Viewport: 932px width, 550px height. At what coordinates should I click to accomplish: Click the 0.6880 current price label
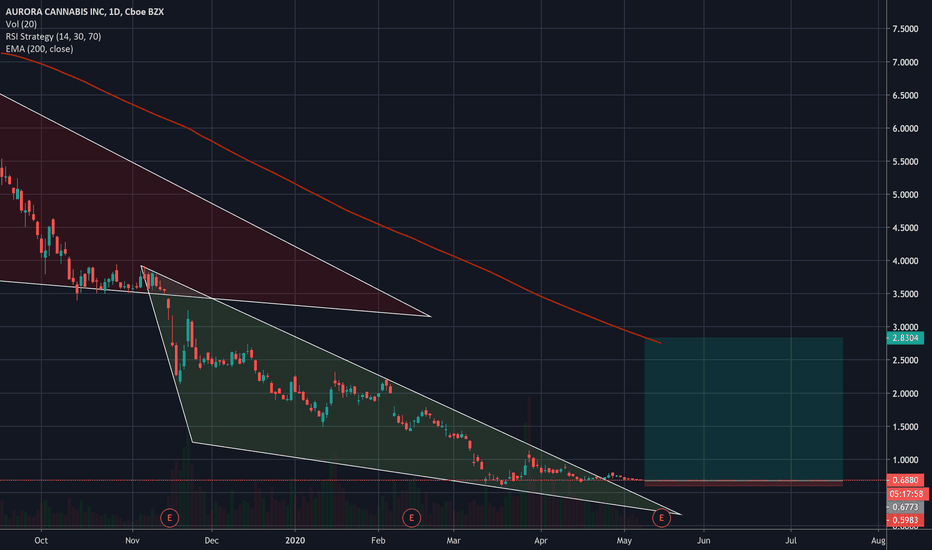(x=905, y=480)
